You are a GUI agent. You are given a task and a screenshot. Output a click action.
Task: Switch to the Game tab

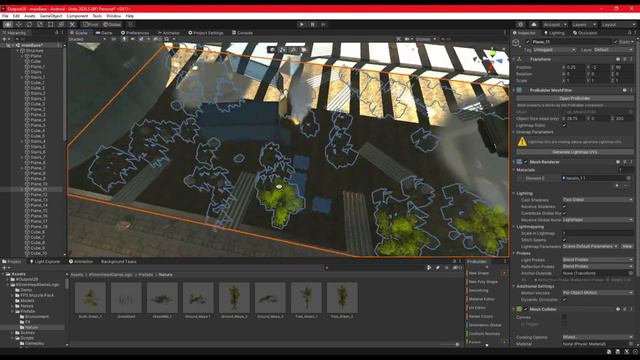tap(104, 33)
